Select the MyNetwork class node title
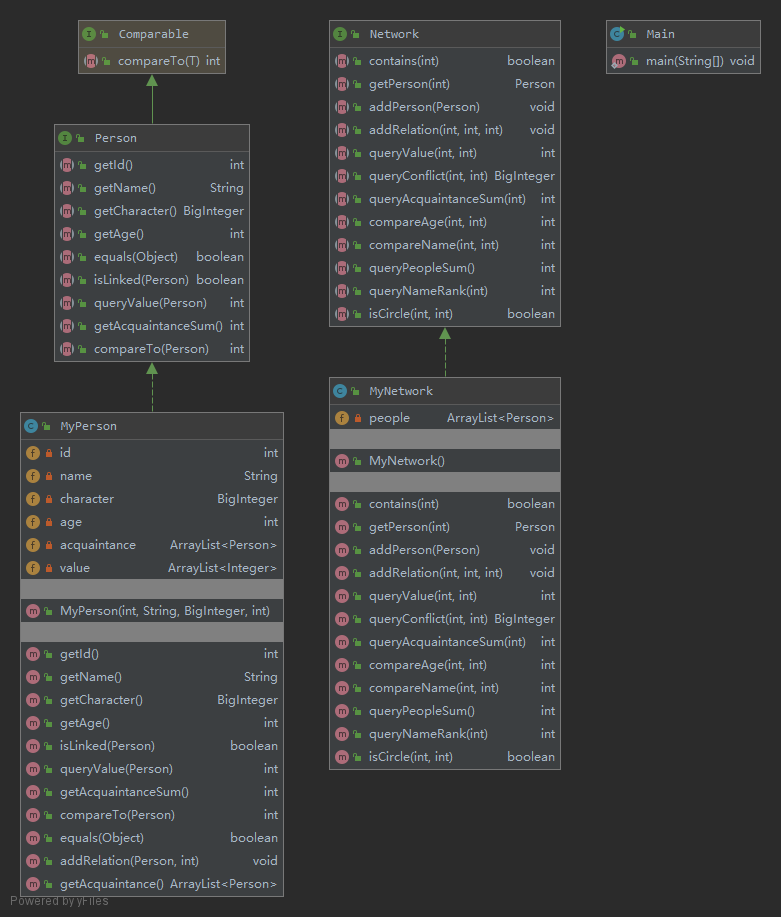 click(x=401, y=391)
